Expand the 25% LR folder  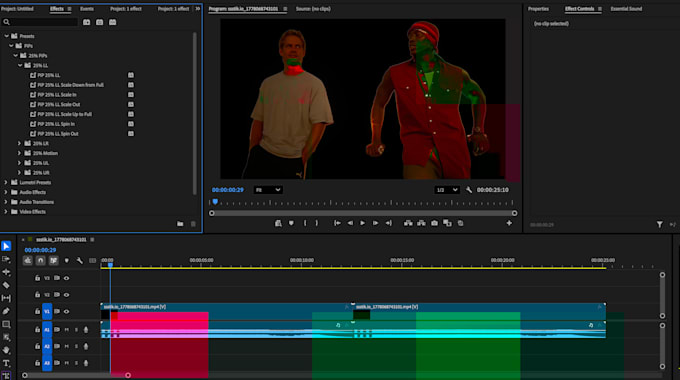[19, 143]
